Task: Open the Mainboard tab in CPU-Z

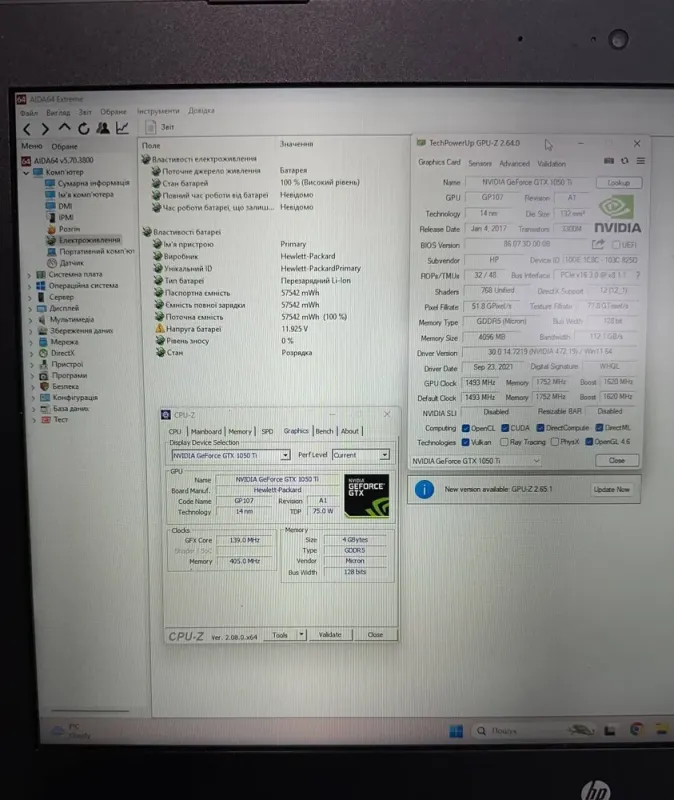Action: coord(207,431)
